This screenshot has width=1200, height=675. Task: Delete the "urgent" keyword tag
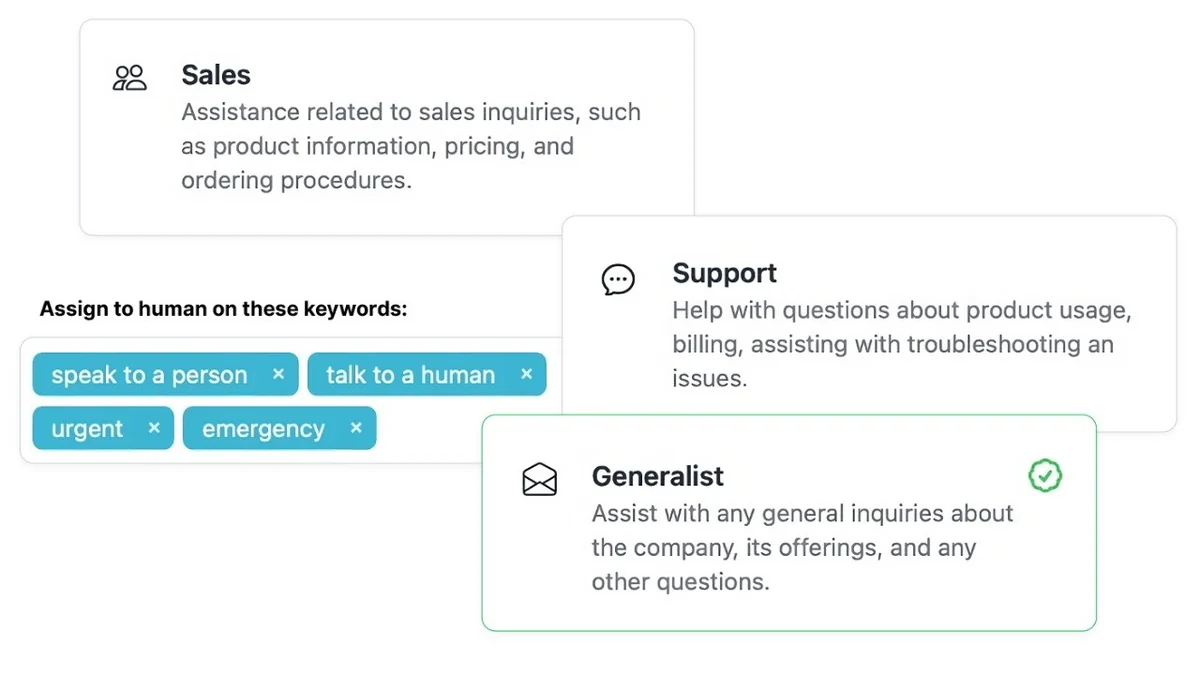[x=155, y=428]
